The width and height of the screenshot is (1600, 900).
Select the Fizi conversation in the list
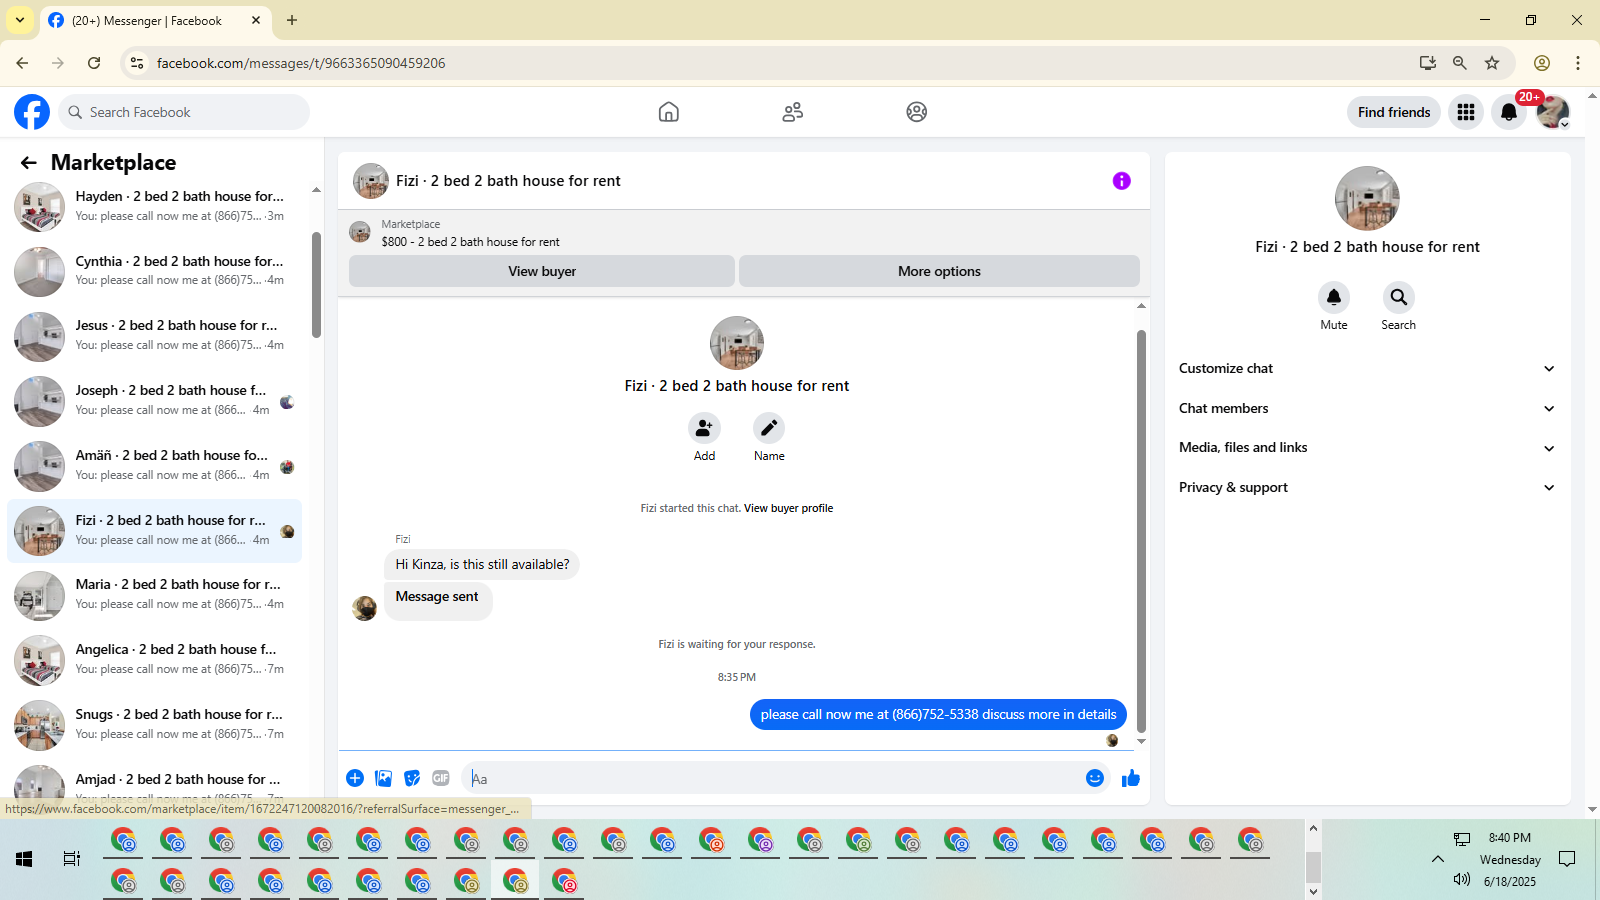[155, 530]
